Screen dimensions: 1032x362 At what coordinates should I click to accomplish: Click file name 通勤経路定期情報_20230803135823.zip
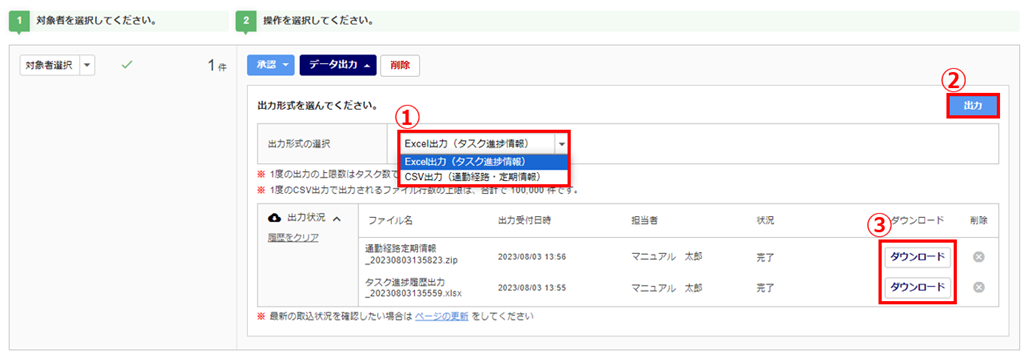pos(412,254)
